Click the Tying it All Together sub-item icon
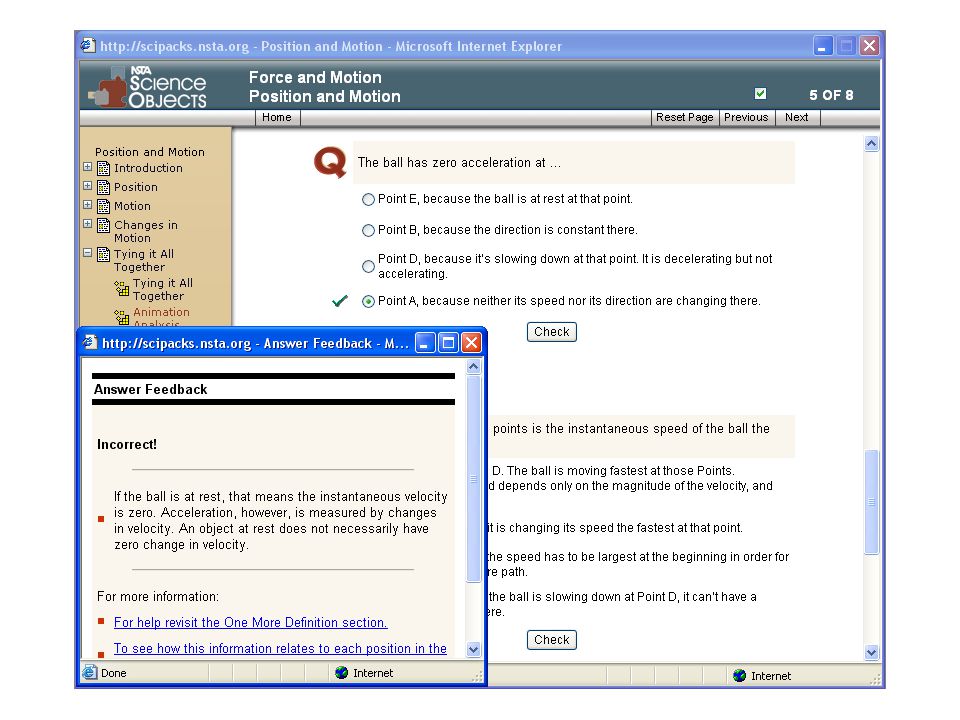960x720 pixels. click(x=122, y=288)
